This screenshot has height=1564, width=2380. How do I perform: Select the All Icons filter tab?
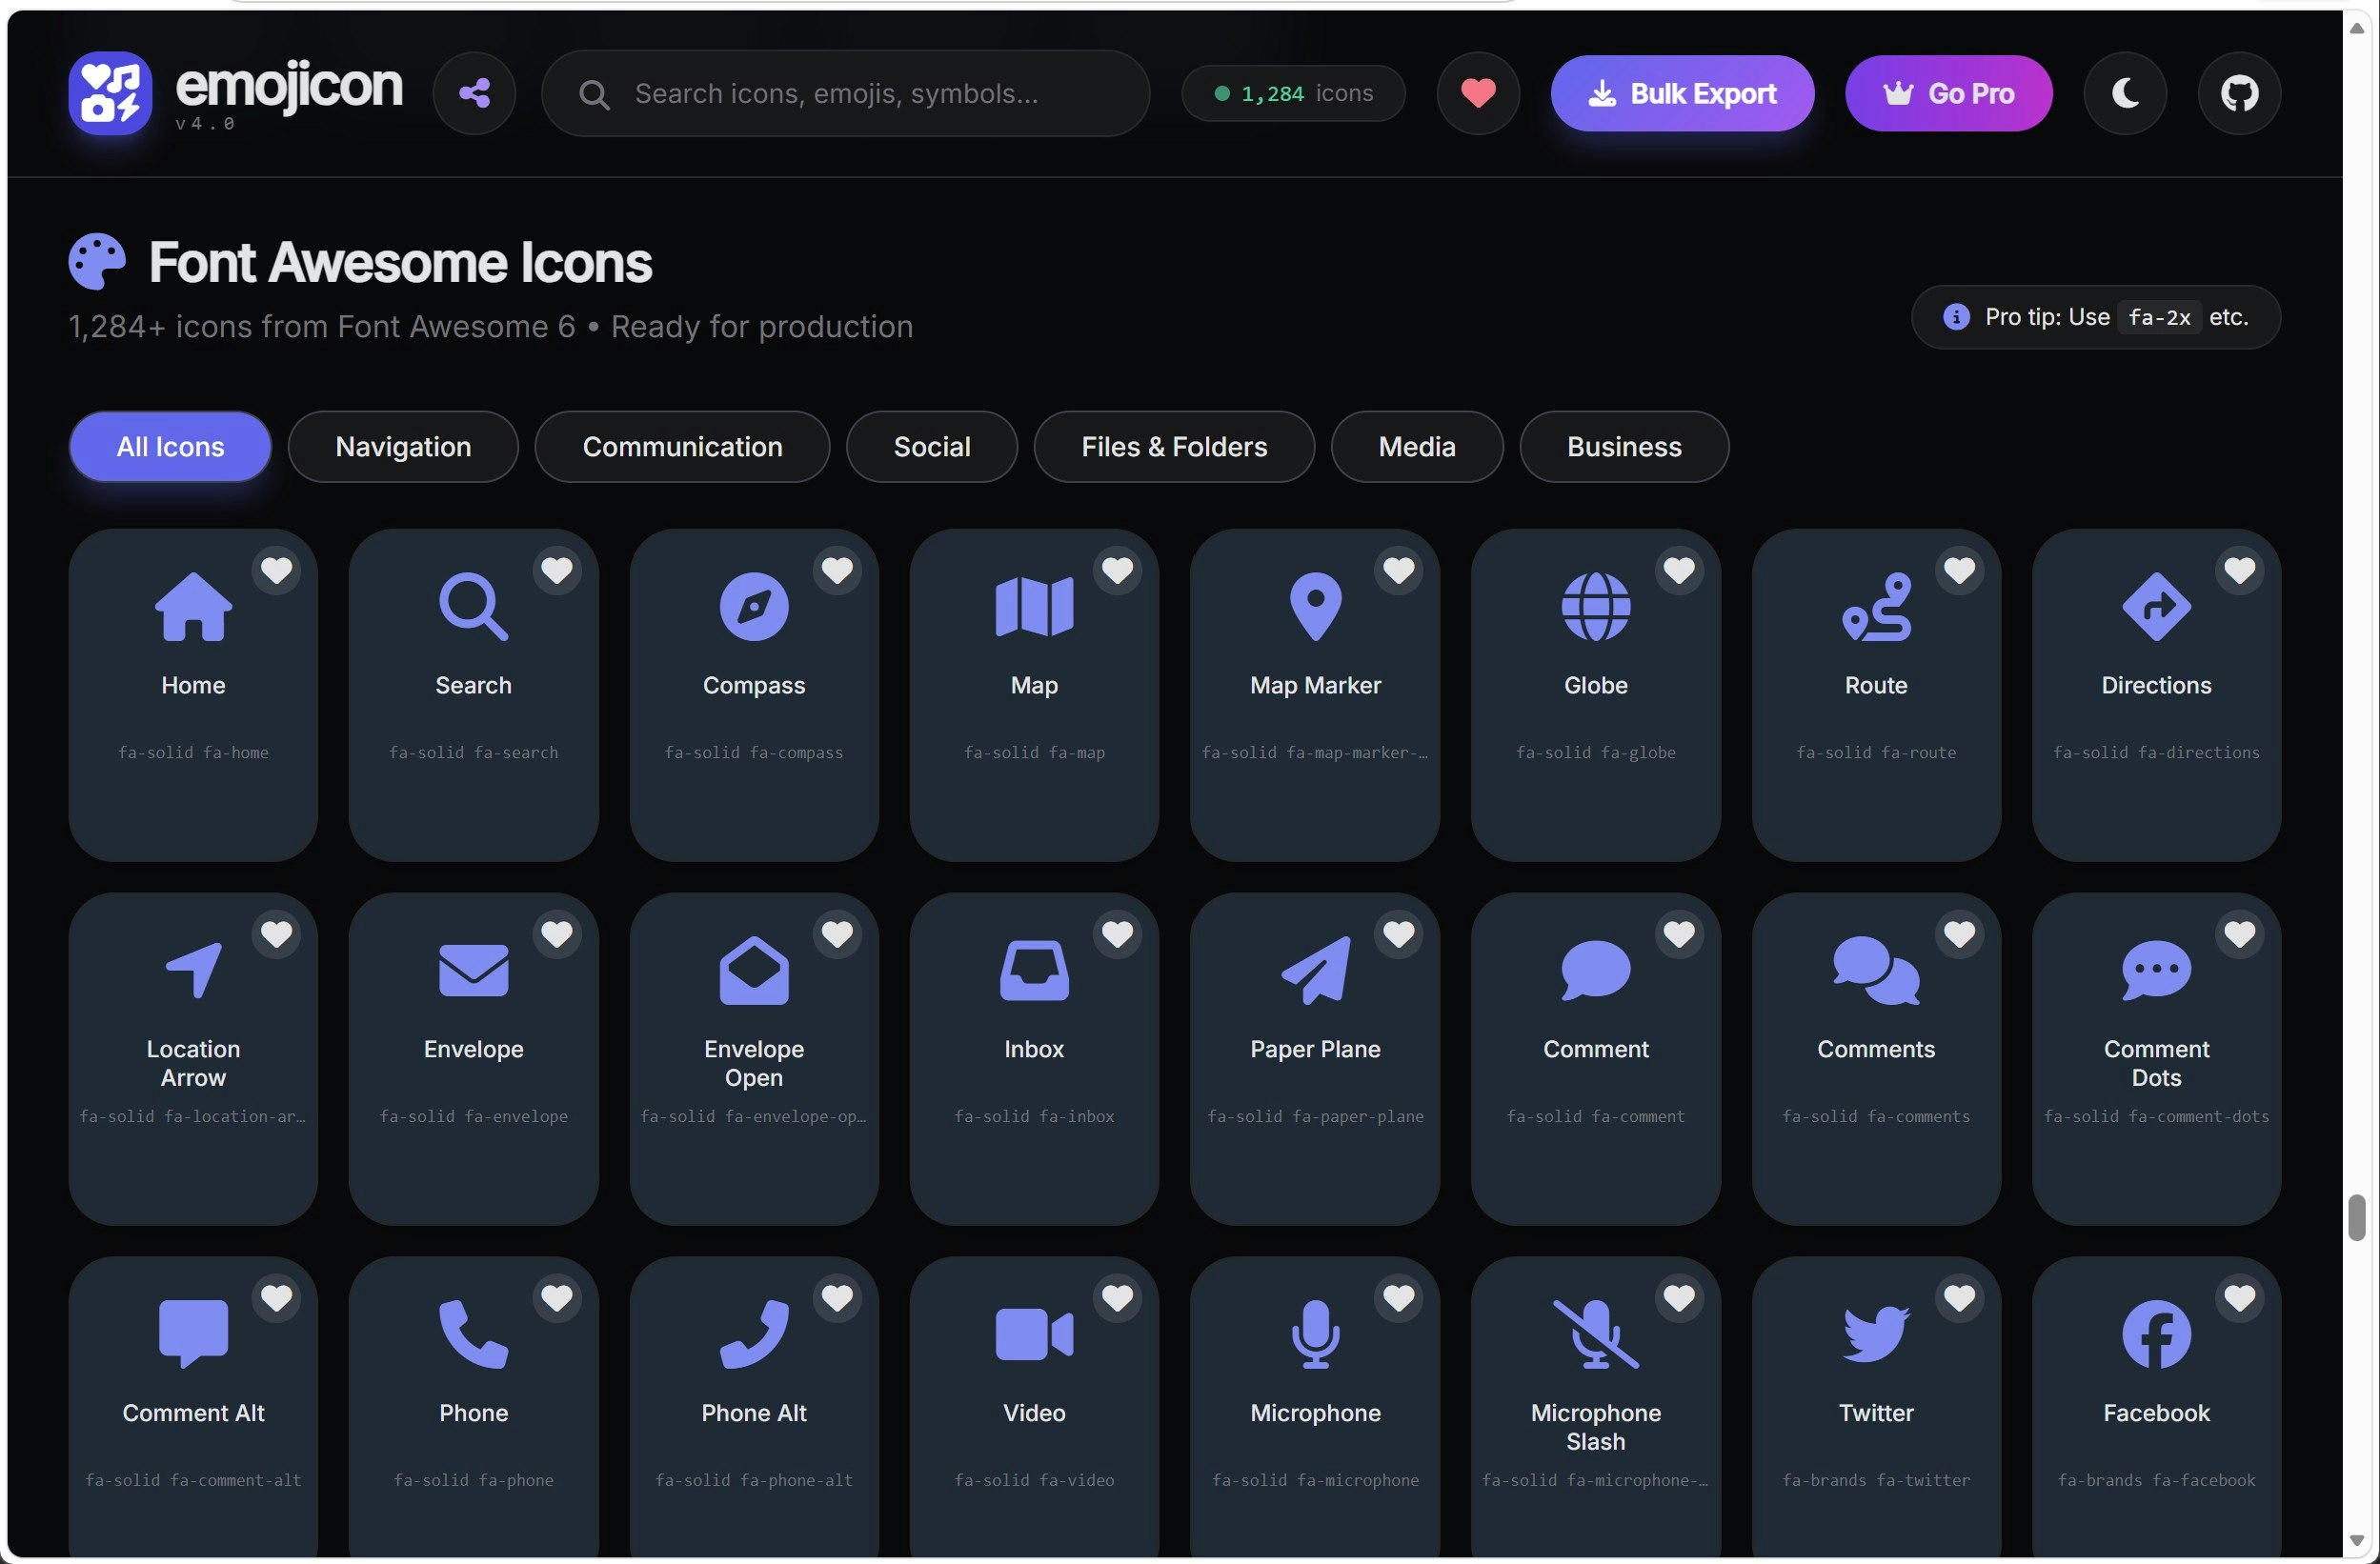tap(170, 447)
